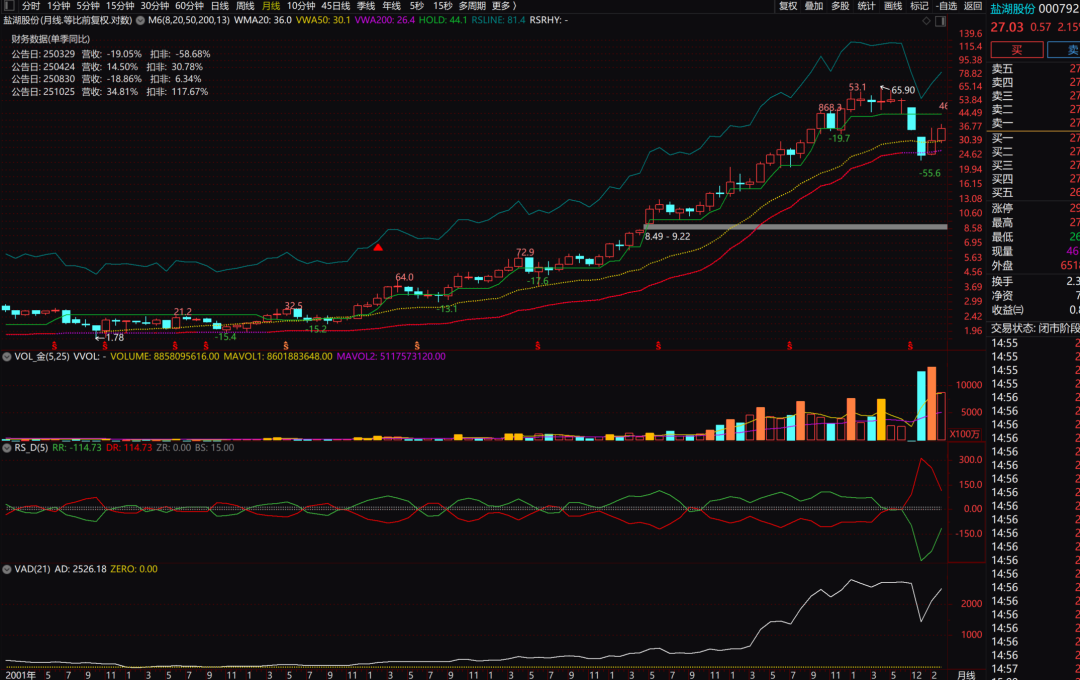Click the 交易状态 trading status line
The height and width of the screenshot is (680, 1080).
point(1035,329)
